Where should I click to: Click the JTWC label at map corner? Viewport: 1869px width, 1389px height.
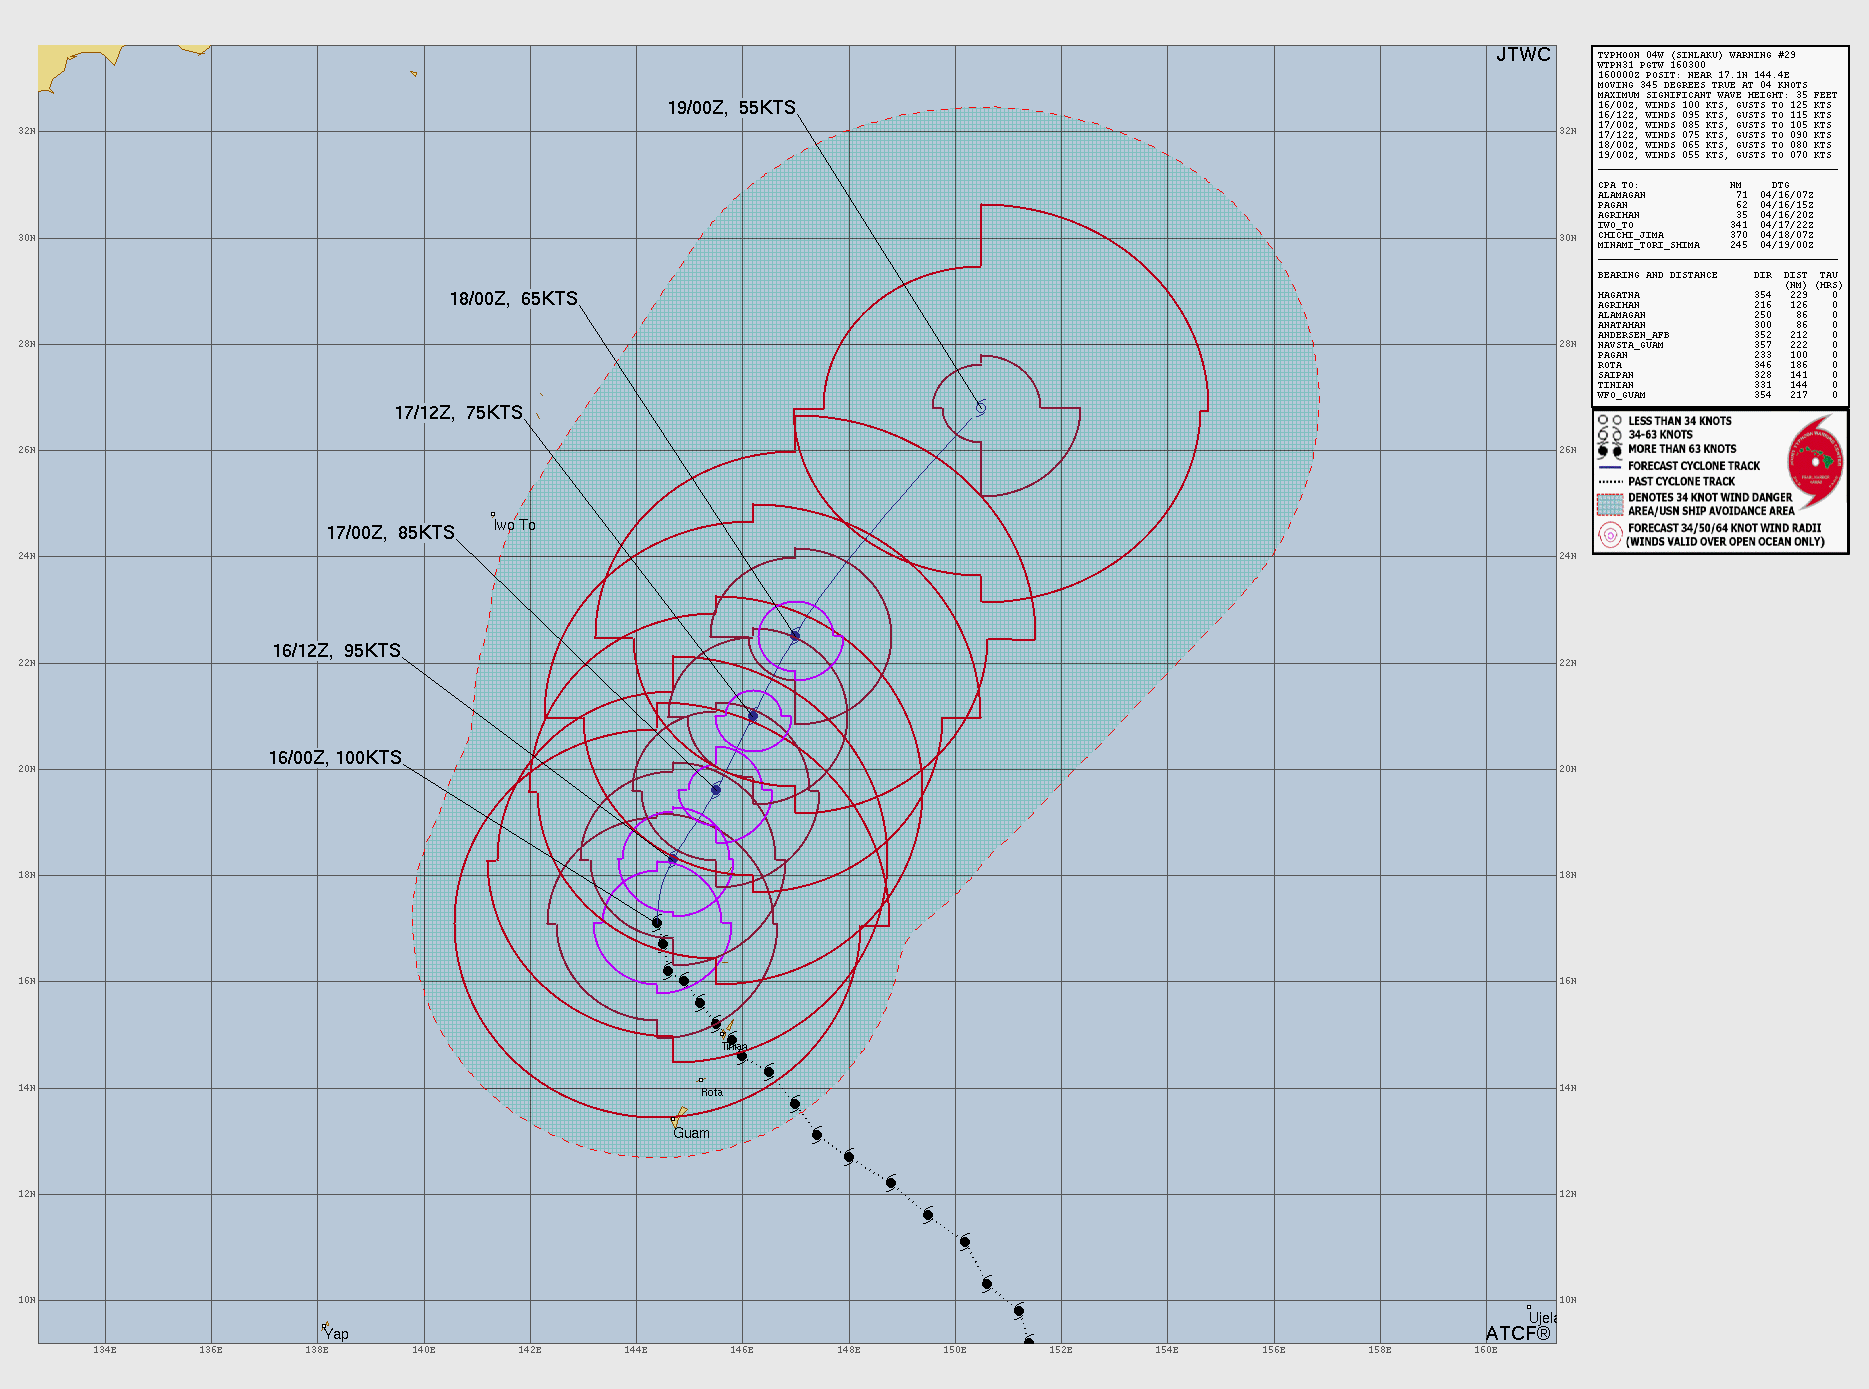pos(1522,55)
